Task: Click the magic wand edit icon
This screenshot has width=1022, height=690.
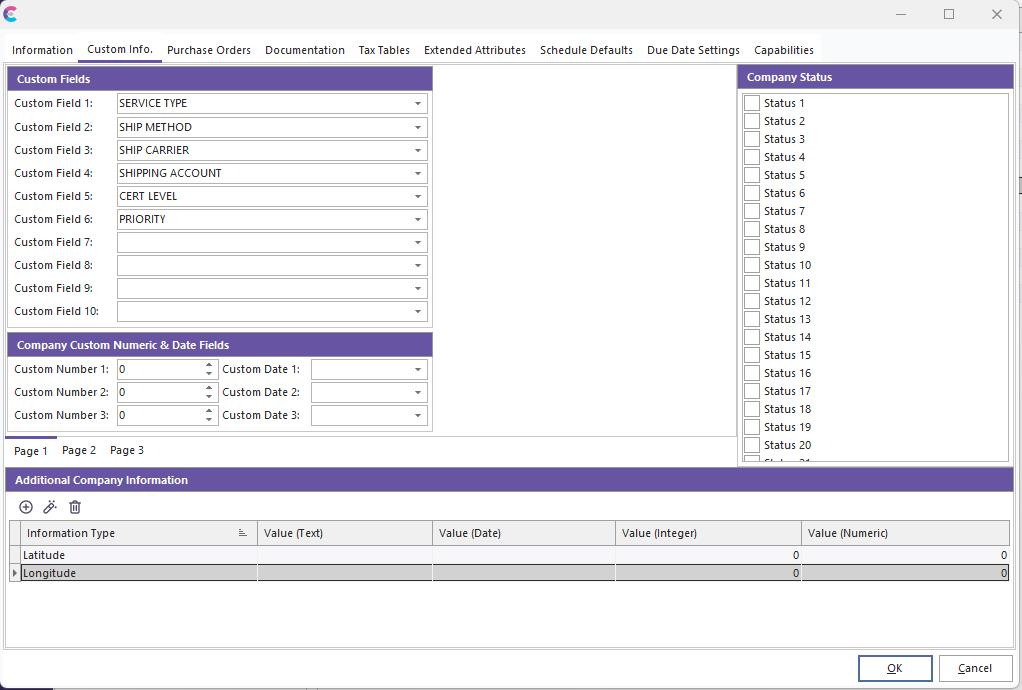Action: click(x=50, y=507)
